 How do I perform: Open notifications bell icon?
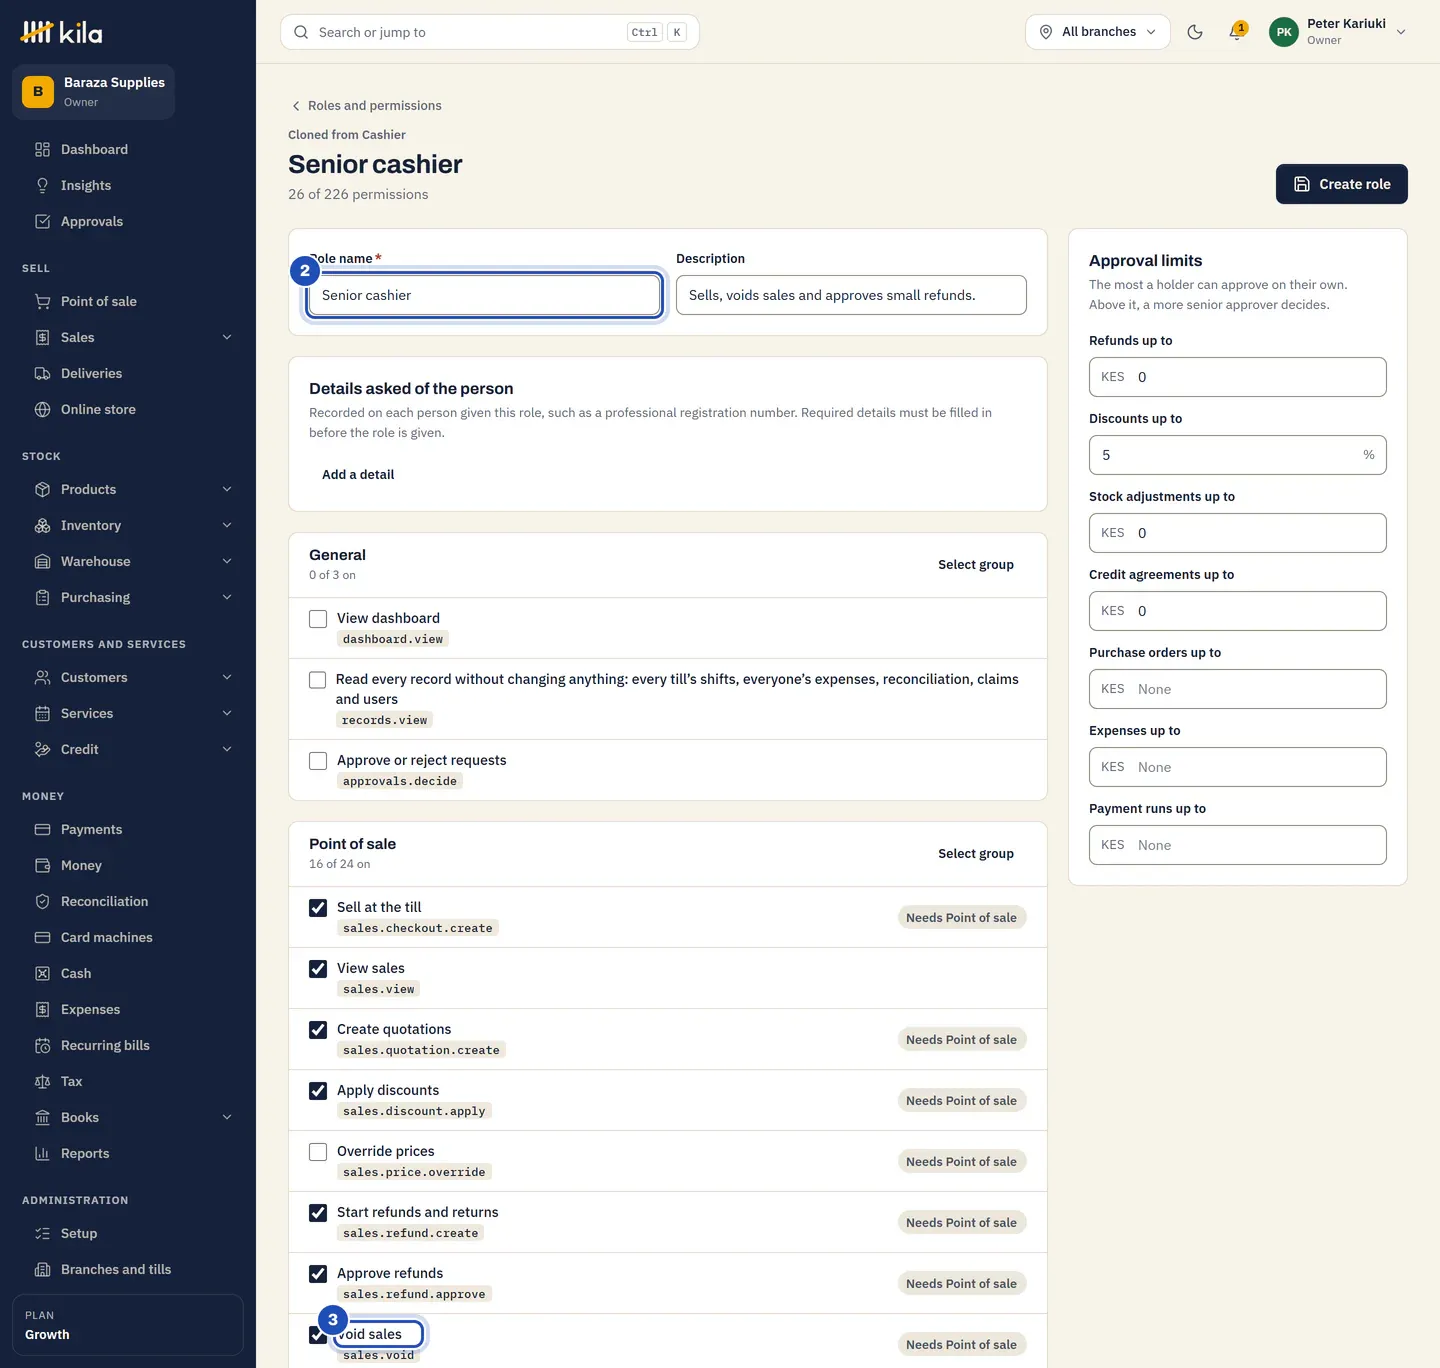coord(1237,32)
